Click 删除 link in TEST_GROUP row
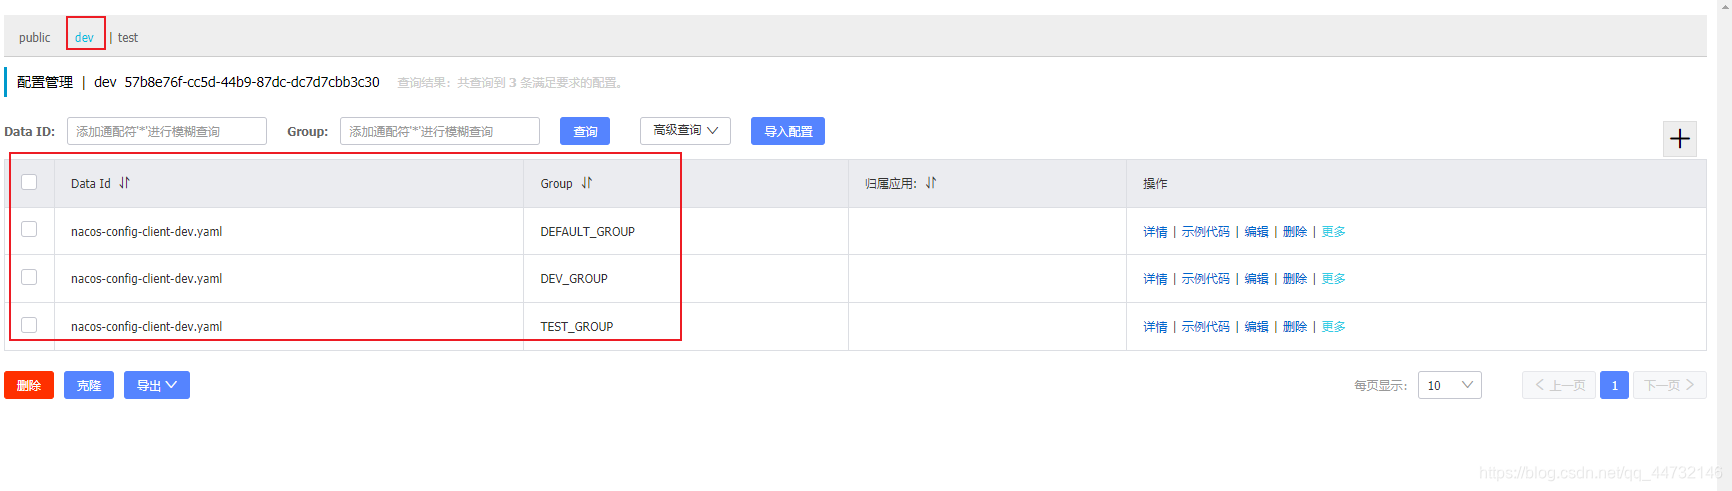 [x=1295, y=327]
